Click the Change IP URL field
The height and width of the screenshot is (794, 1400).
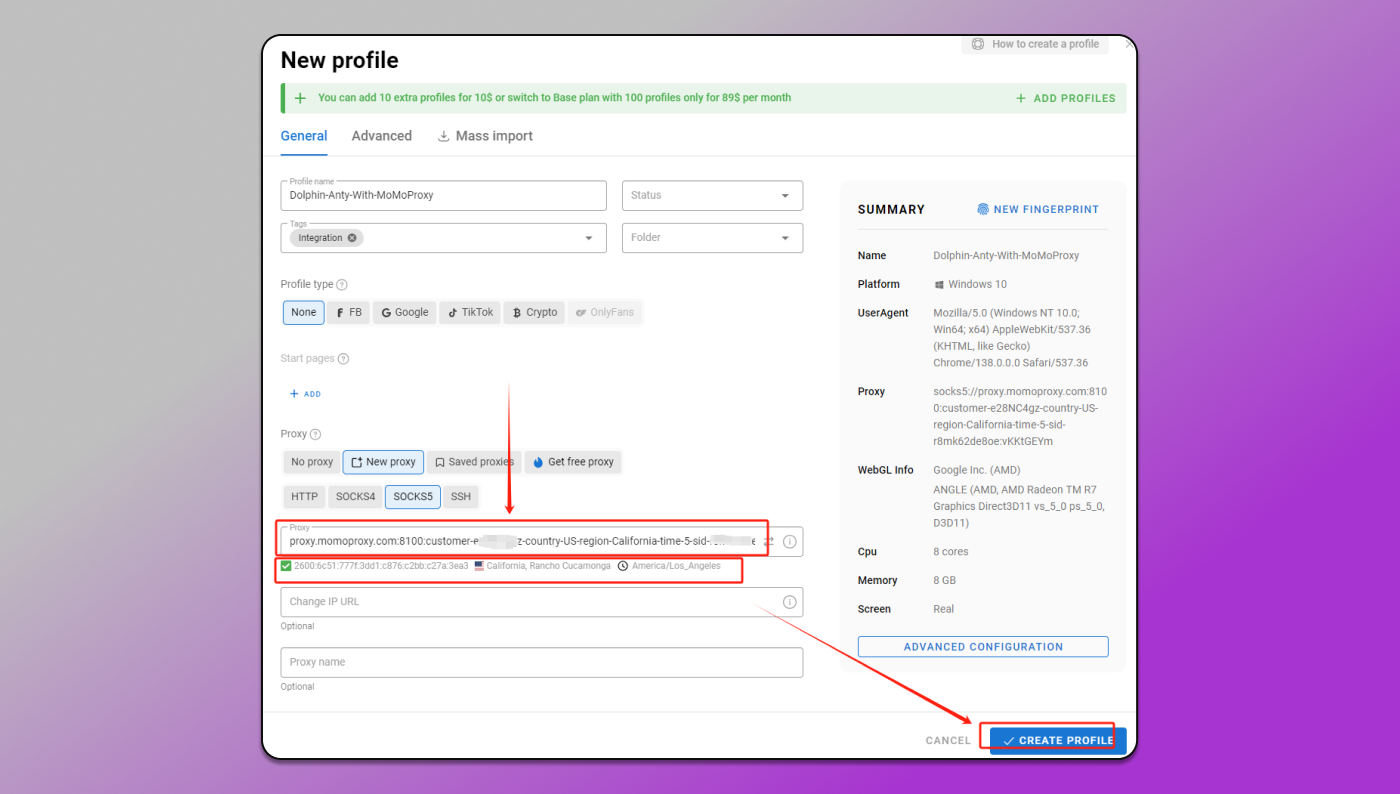542,602
